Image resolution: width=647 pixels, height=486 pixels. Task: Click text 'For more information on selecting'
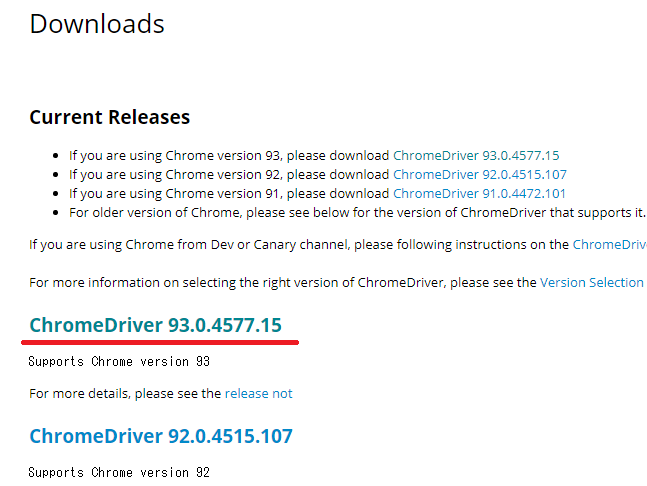pyautogui.click(x=132, y=283)
